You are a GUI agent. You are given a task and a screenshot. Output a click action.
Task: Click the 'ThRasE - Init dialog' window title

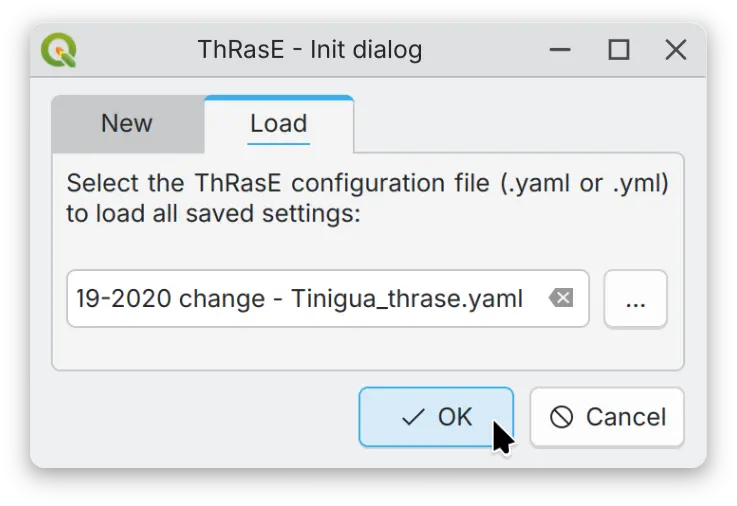310,49
